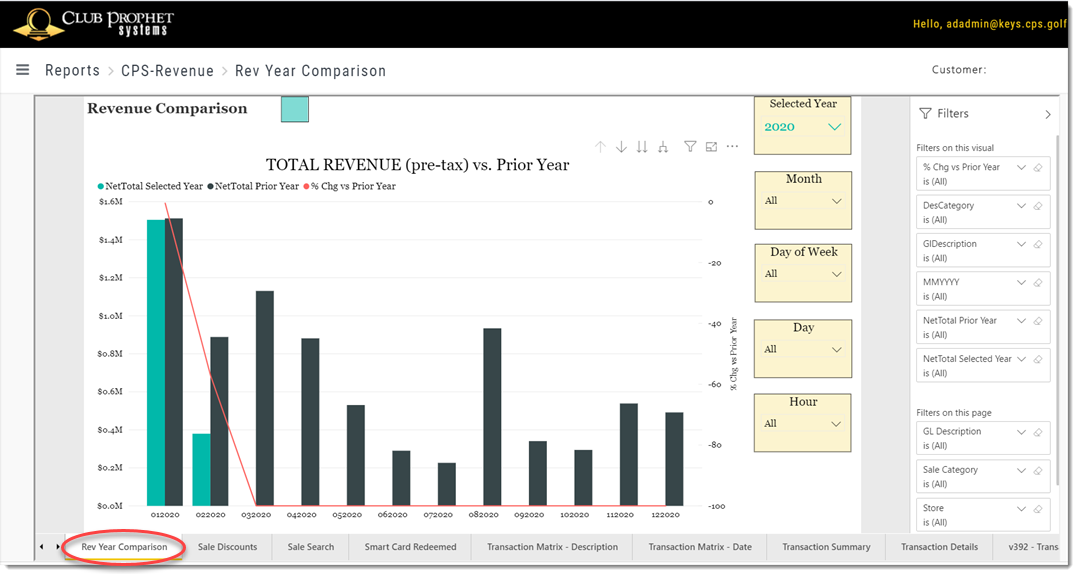The height and width of the screenshot is (574, 1077).
Task: Expand all down one level icon
Action: [663, 147]
